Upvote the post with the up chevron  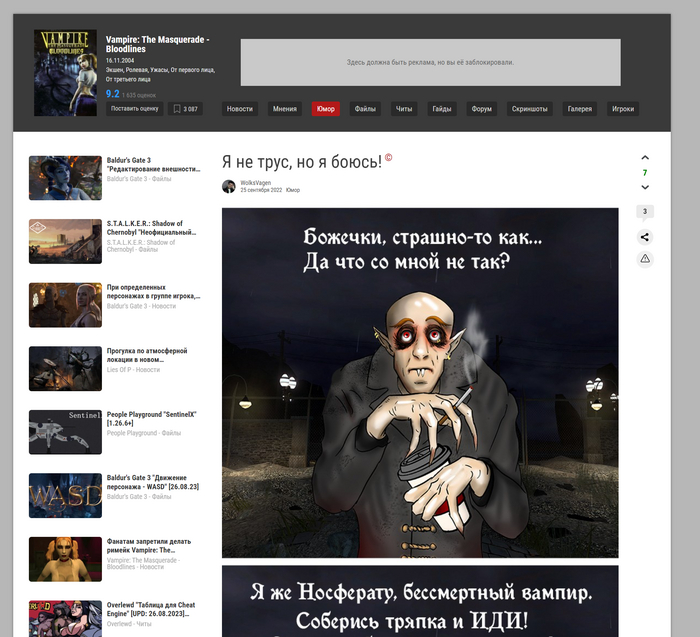click(645, 158)
